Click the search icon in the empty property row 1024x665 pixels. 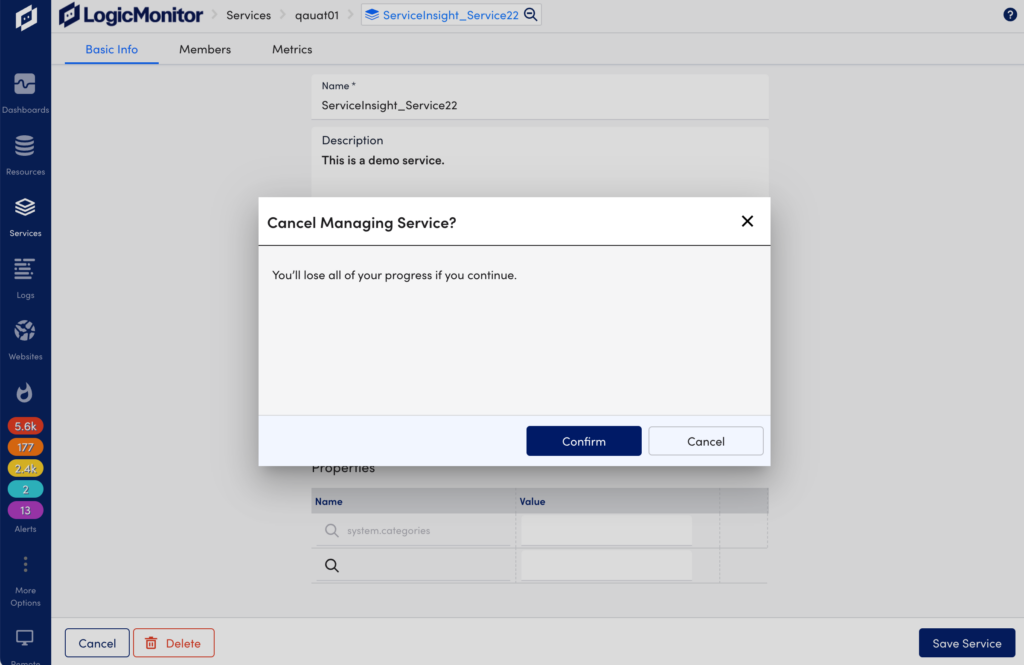pyautogui.click(x=332, y=565)
